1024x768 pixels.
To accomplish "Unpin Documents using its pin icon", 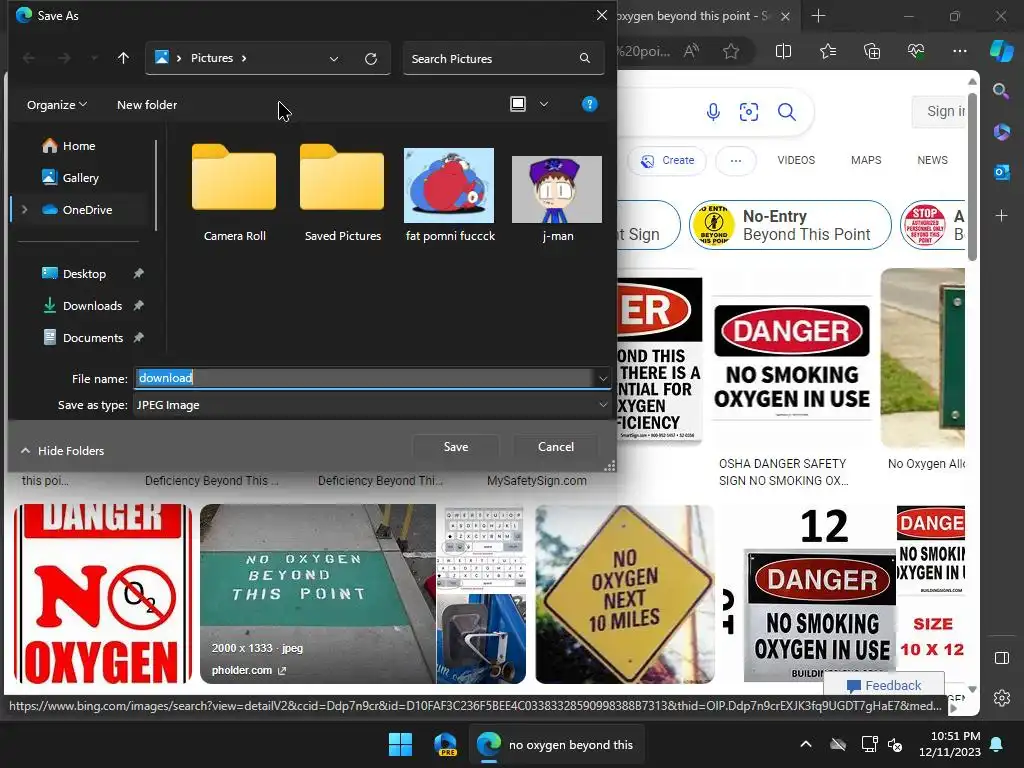I will [x=138, y=338].
